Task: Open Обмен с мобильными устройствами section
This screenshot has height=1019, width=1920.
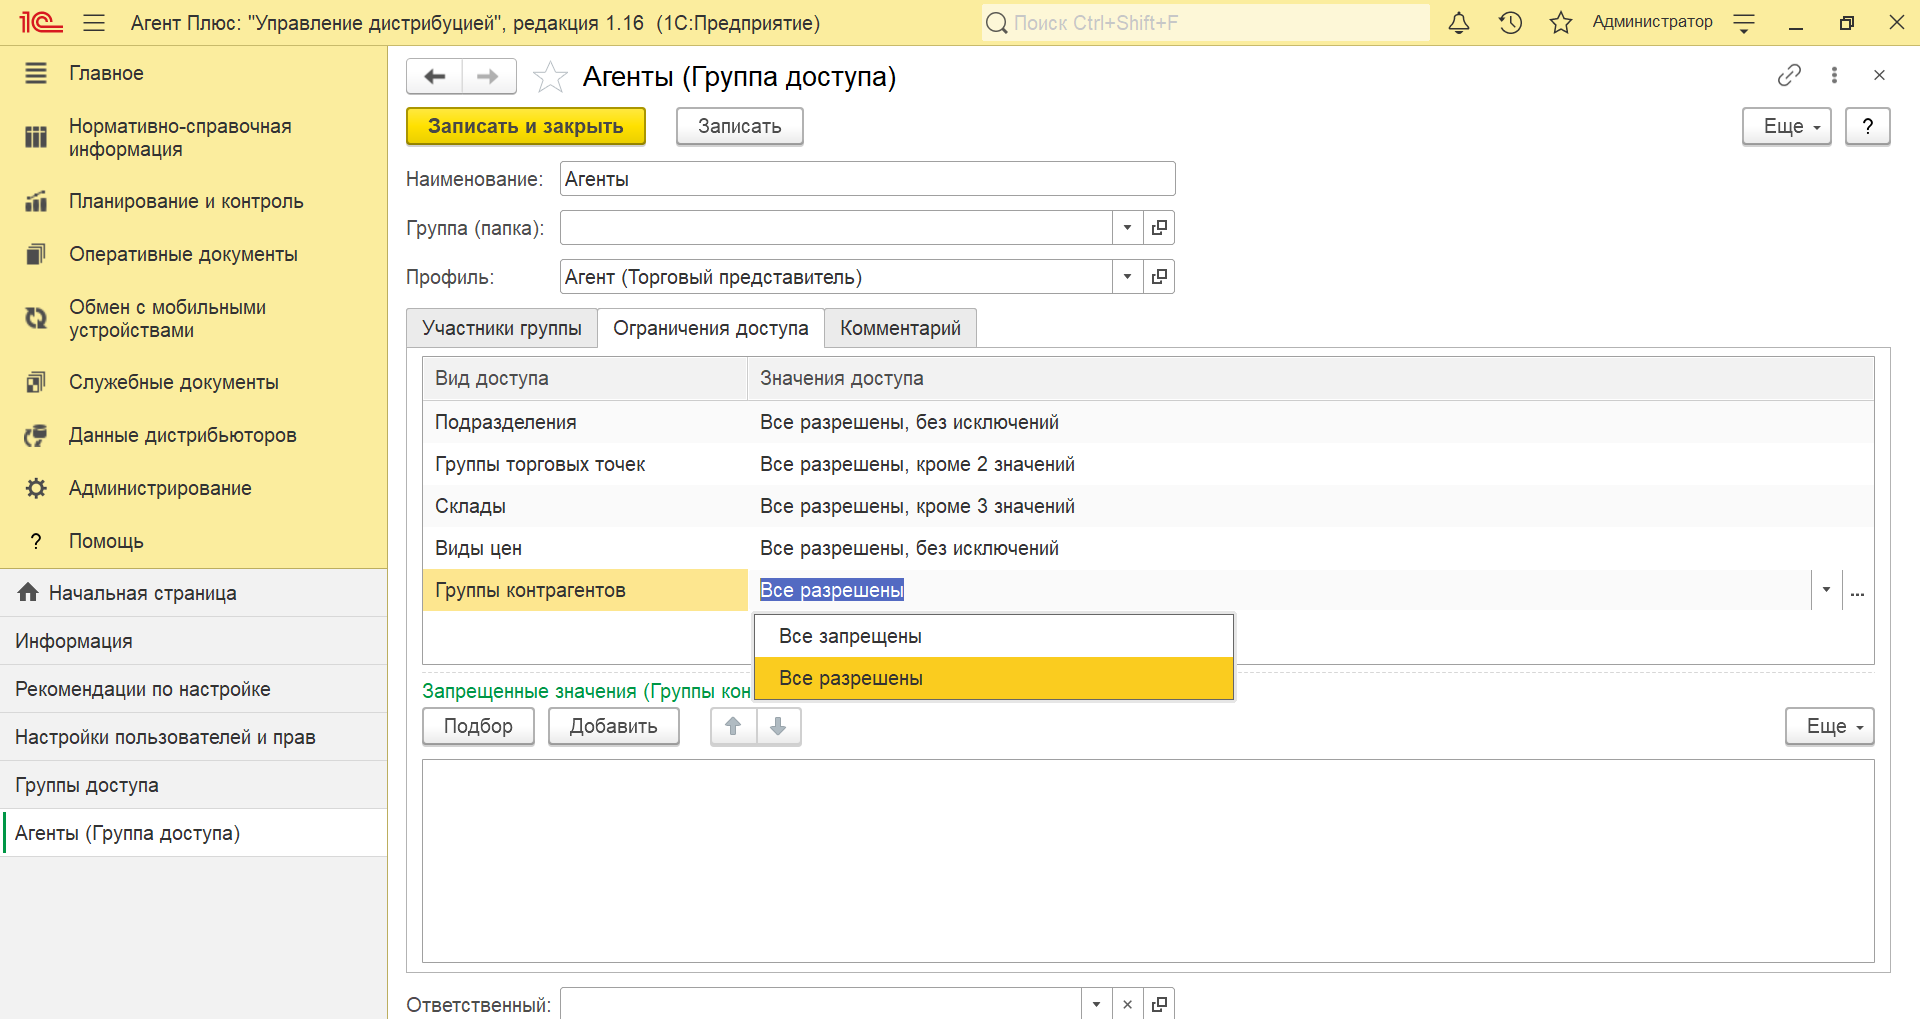Action: (167, 319)
